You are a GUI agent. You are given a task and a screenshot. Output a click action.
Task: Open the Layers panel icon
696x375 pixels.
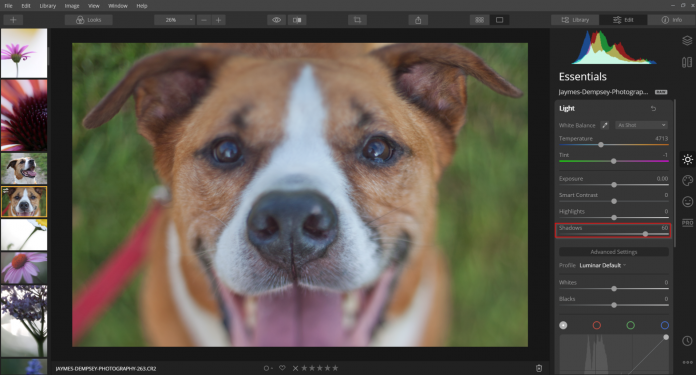click(687, 41)
